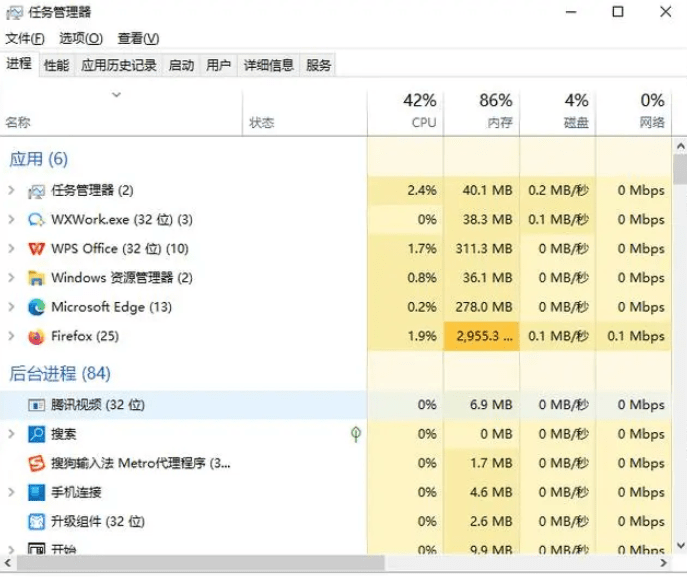The image size is (687, 577).
Task: Click the 手机连接 process icon
Action: point(37,493)
